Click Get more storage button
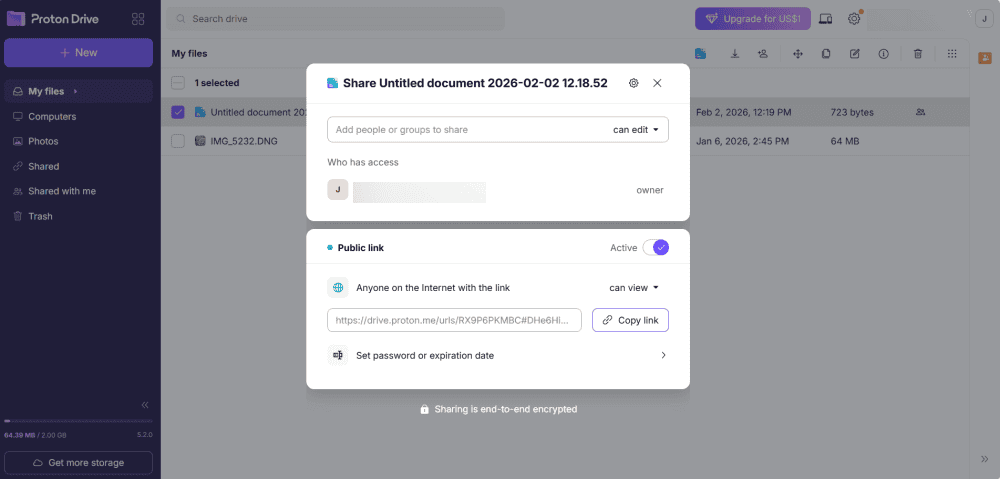Screen dimensions: 1000x479 pos(78,463)
